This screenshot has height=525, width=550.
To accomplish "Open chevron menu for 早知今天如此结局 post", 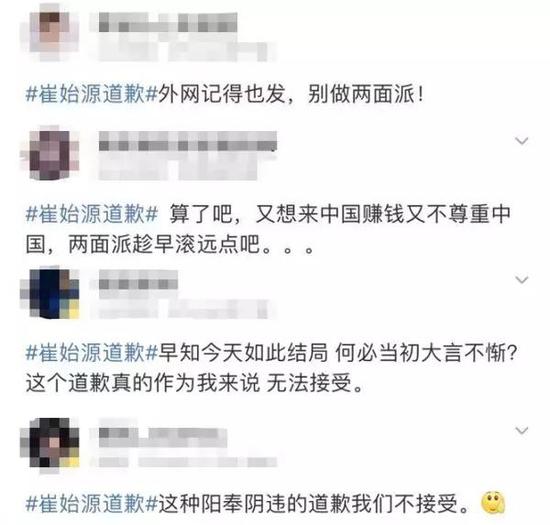I will coord(522,280).
